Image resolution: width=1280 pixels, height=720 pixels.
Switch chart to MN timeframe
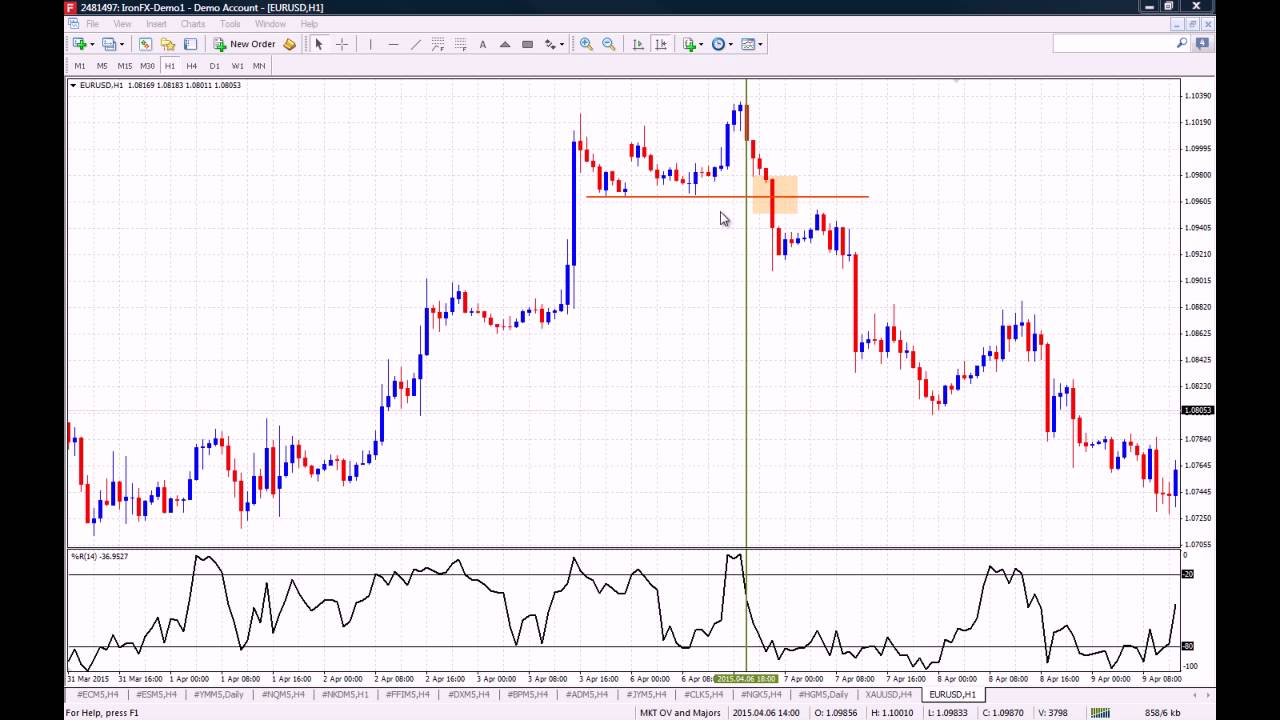click(259, 66)
